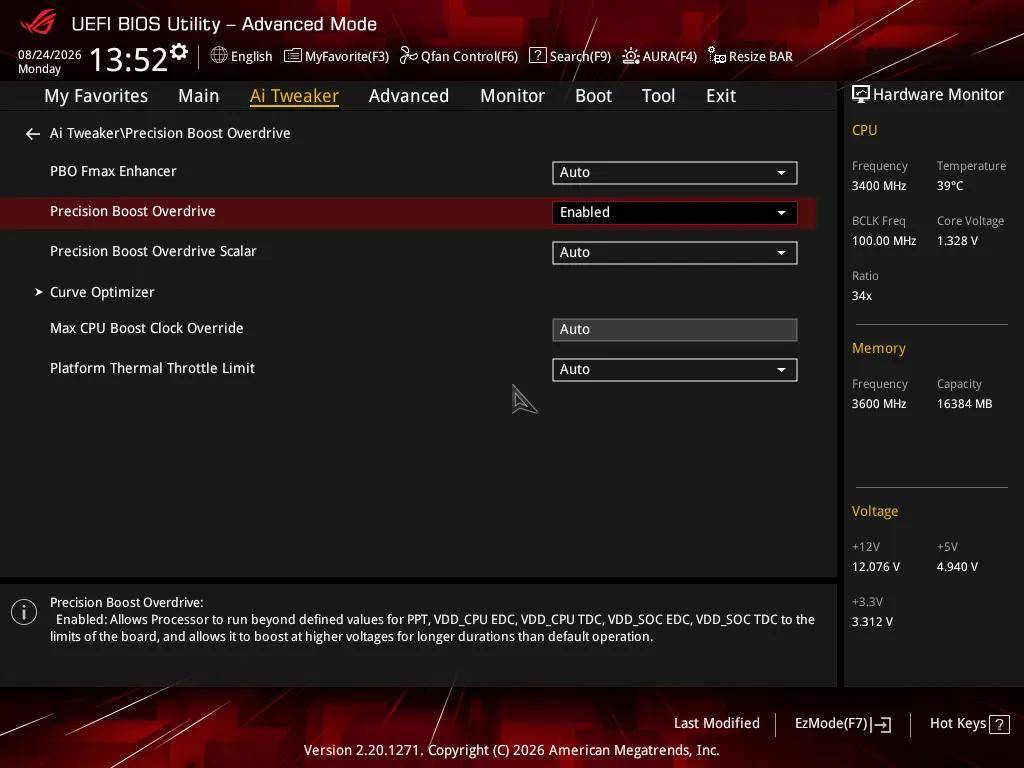Click the Version 2.20.1271 copyright text
The image size is (1024, 768).
(511, 750)
